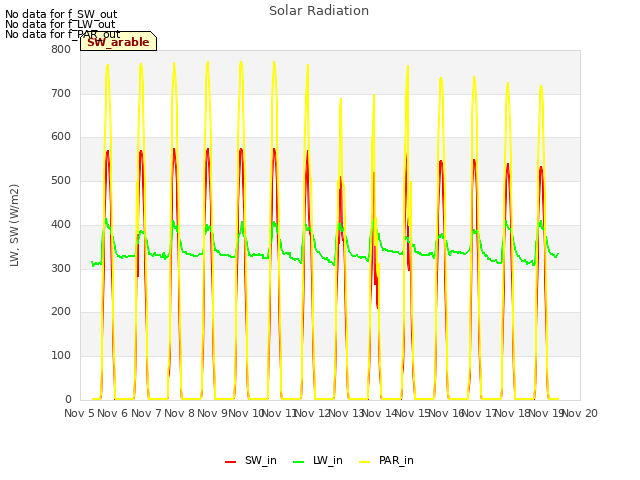Click the 'No data for f_PAR_out' message
The width and height of the screenshot is (640, 480).
pos(62,34)
